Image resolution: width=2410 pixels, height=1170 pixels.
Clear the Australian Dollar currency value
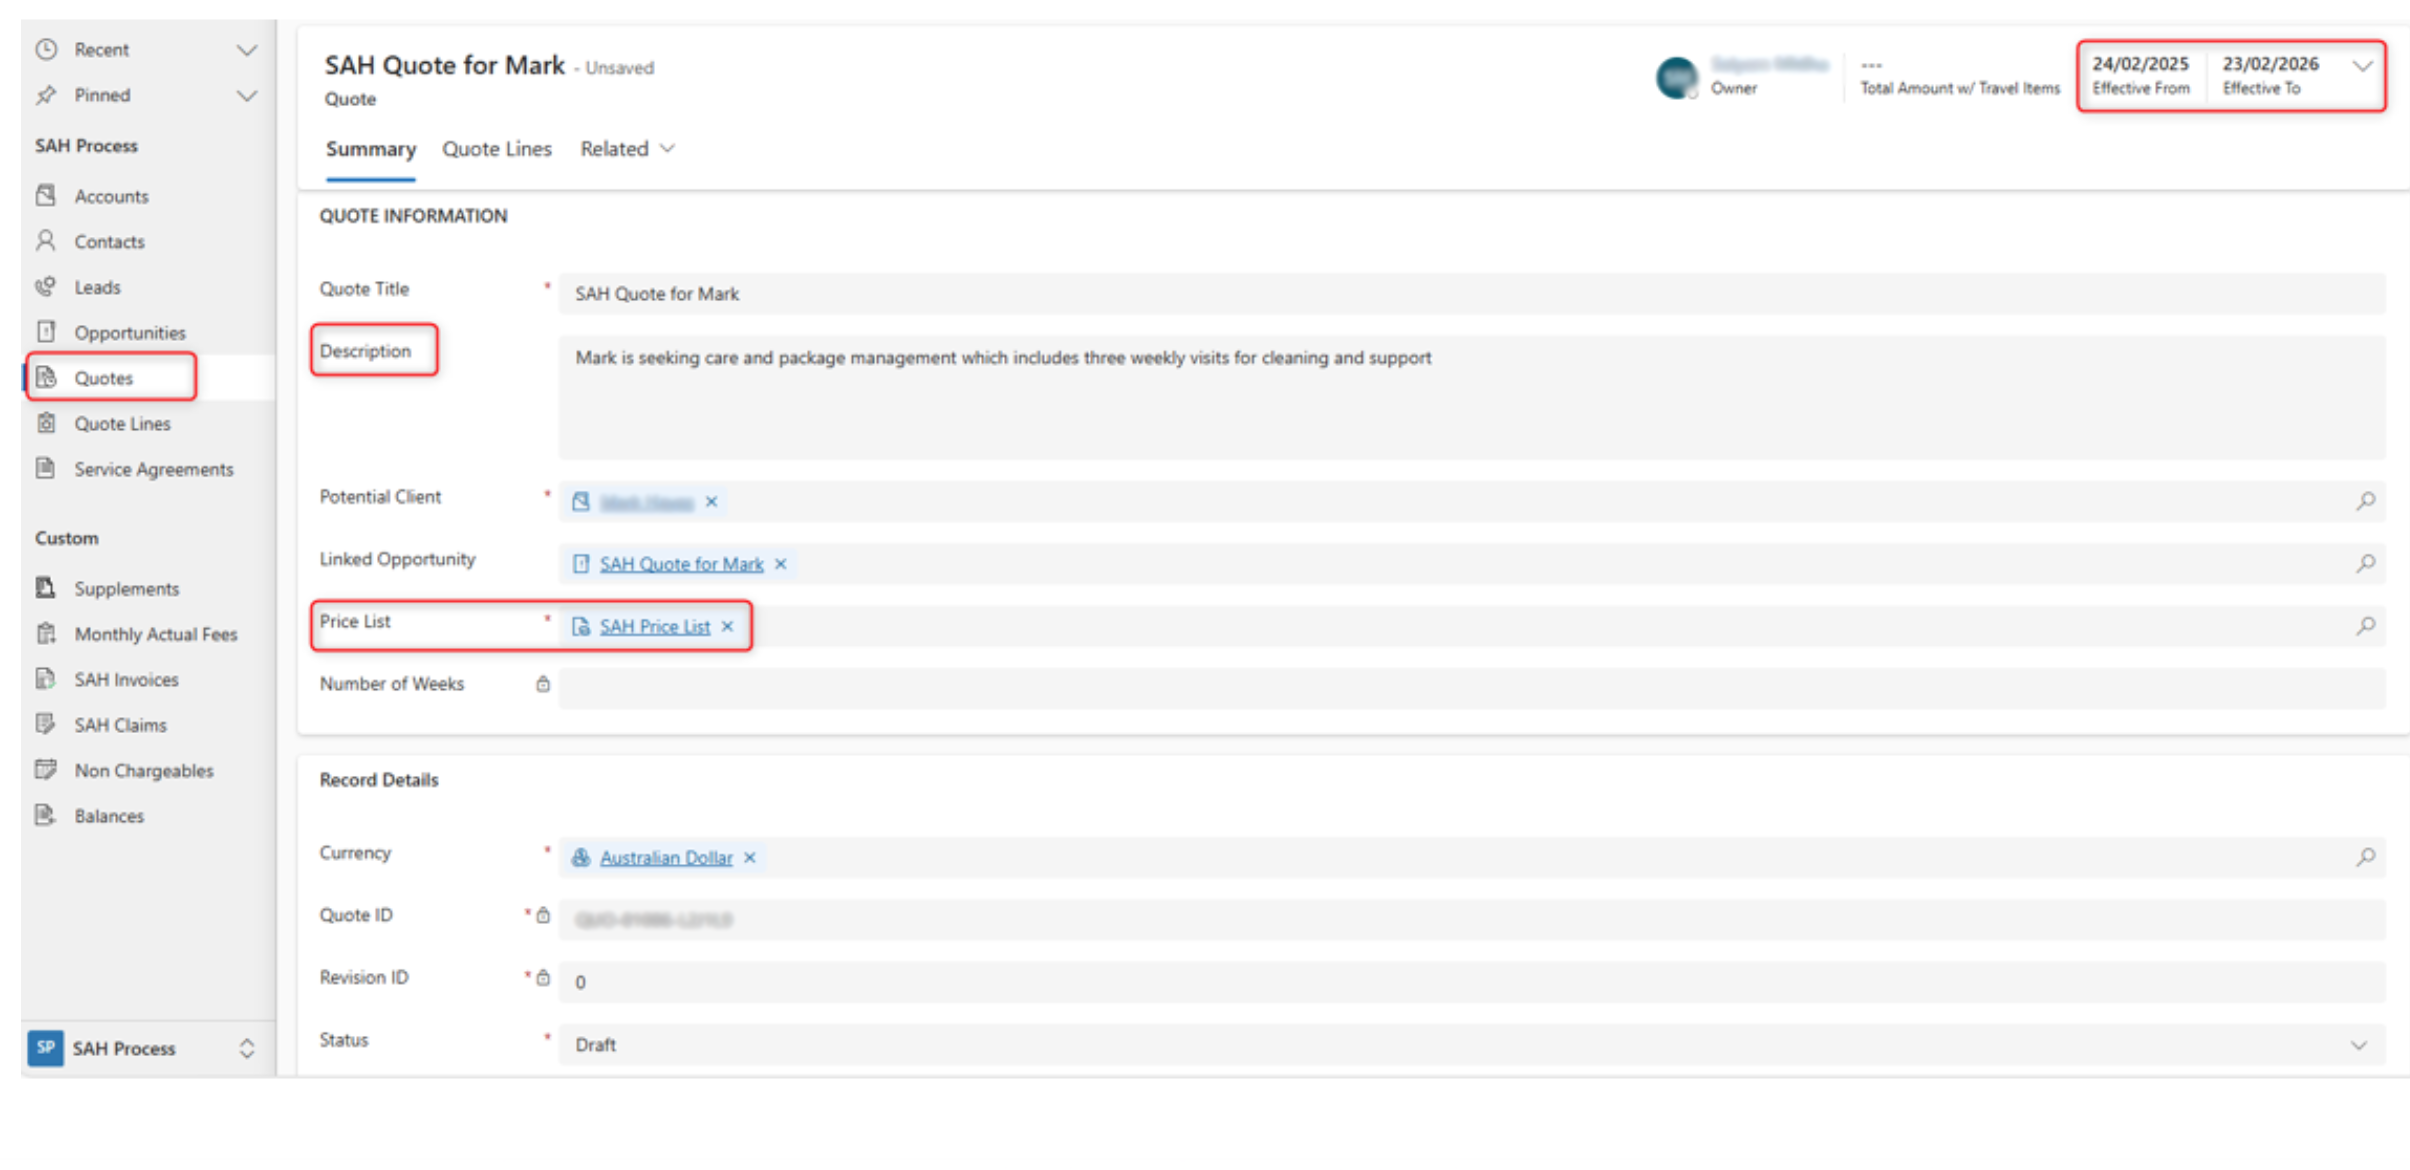click(x=750, y=857)
